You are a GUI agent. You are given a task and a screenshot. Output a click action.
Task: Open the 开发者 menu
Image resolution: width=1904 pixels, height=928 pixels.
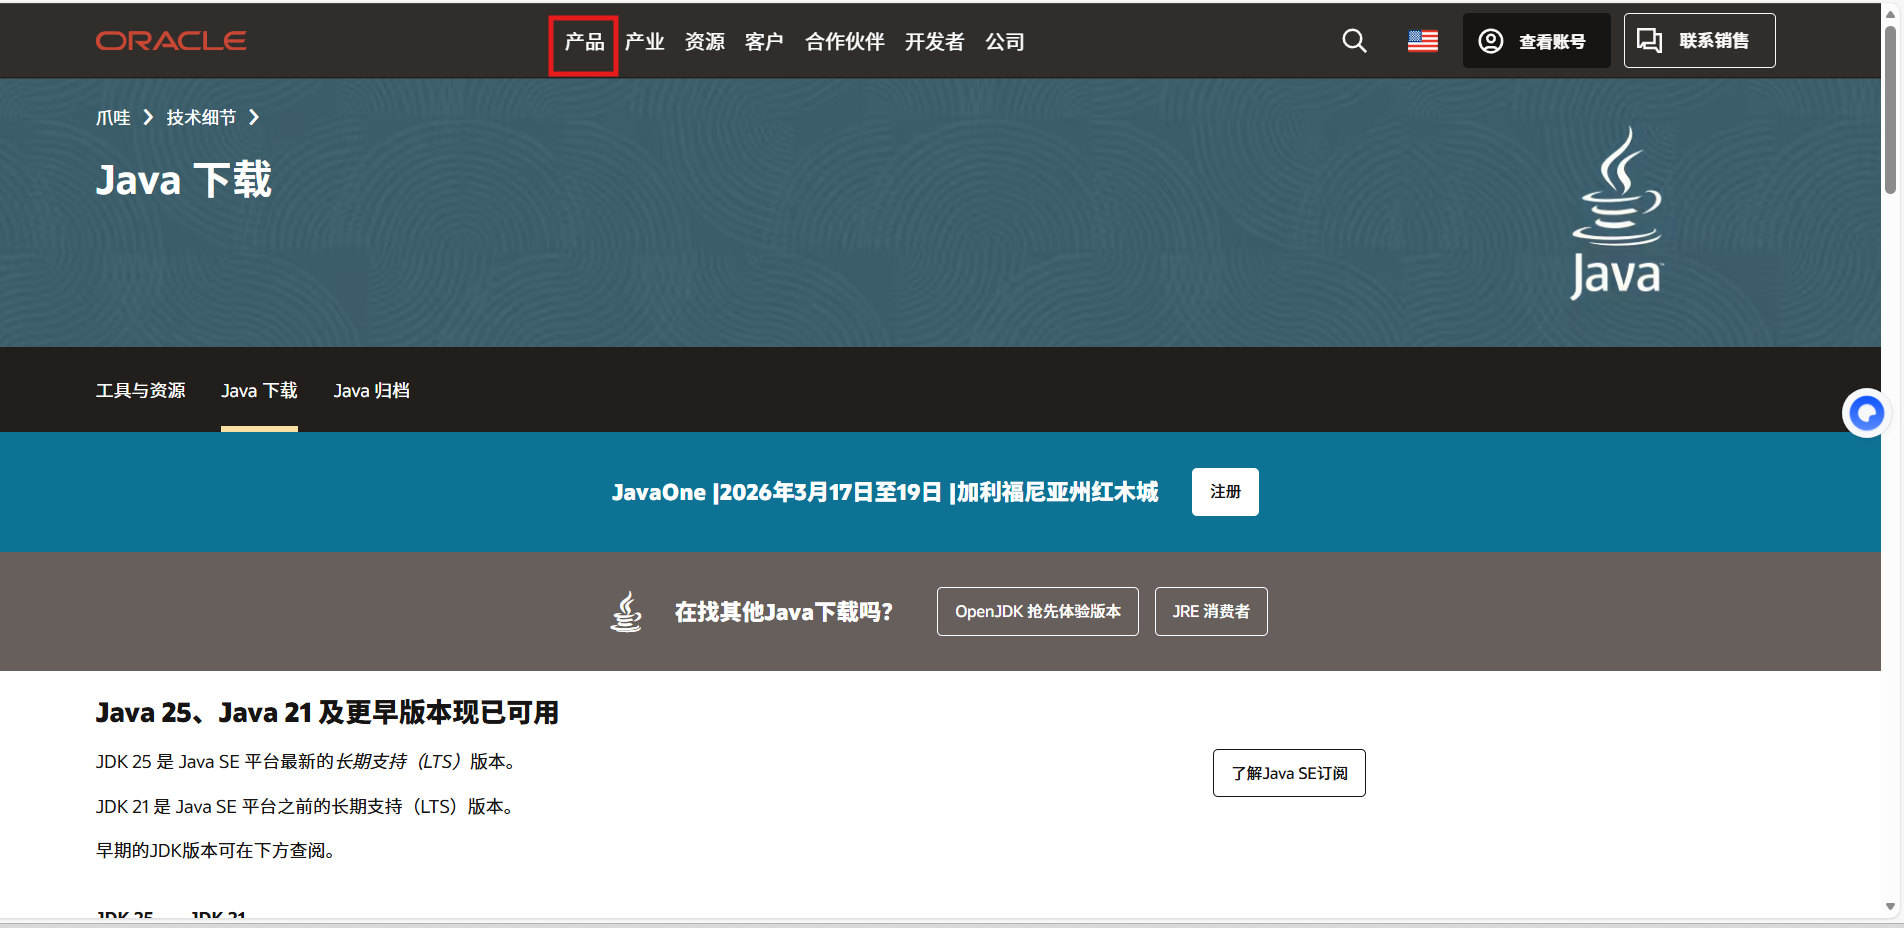tap(934, 42)
